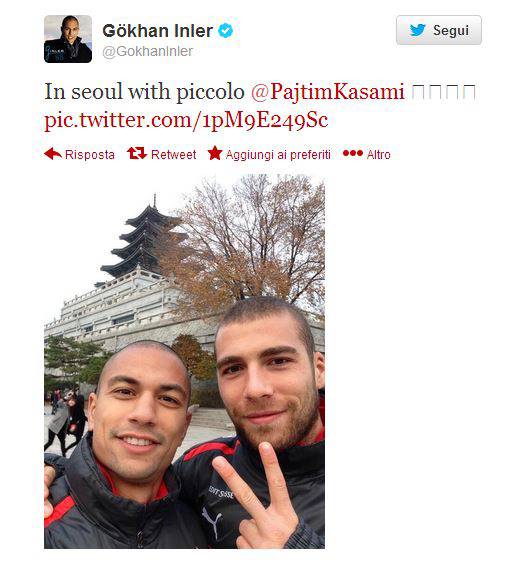Image resolution: width=513 pixels, height=563 pixels.
Task: Click the reply arrow icon
Action: click(x=53, y=154)
